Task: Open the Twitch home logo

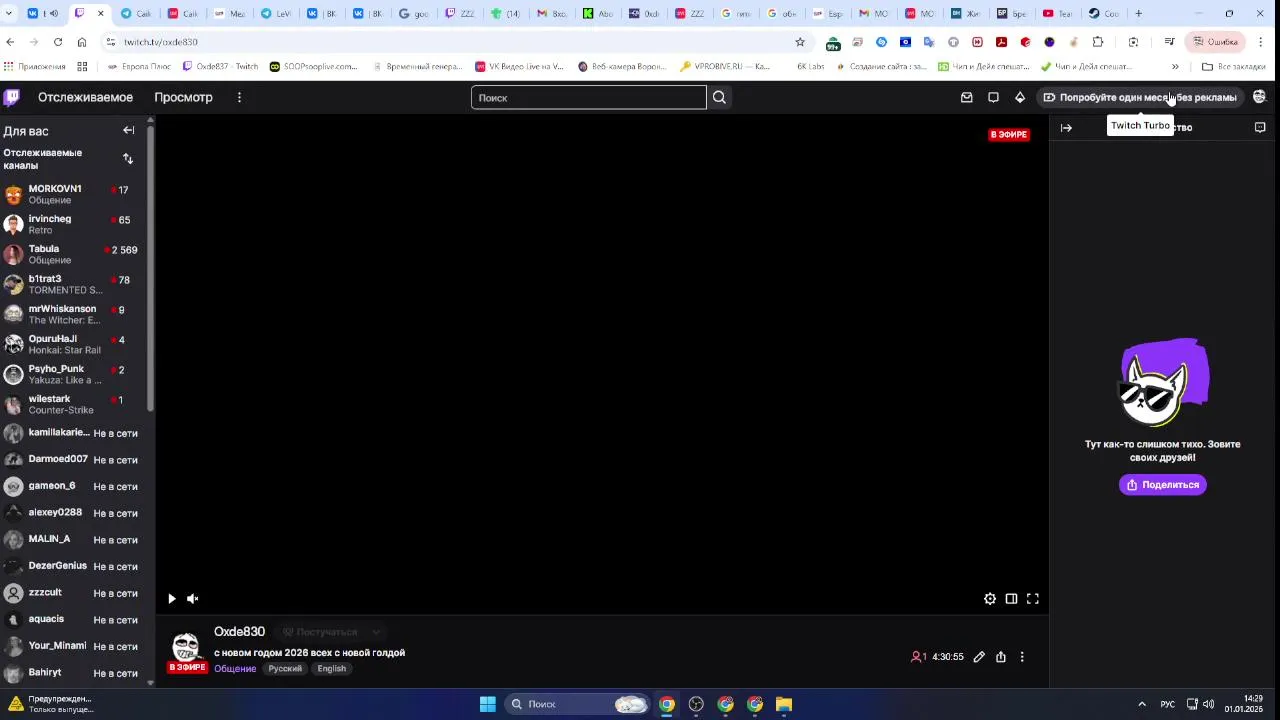Action: pos(12,97)
